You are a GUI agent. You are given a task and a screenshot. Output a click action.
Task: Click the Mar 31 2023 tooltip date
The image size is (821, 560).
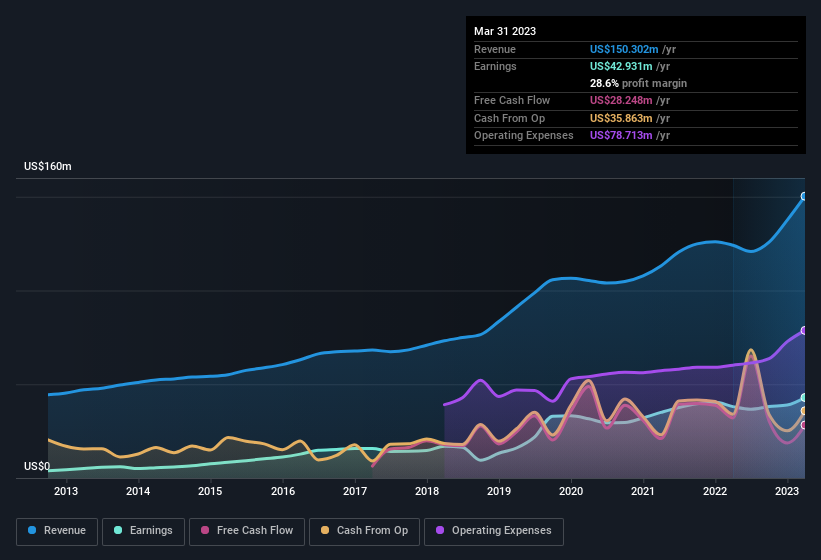[x=505, y=31]
